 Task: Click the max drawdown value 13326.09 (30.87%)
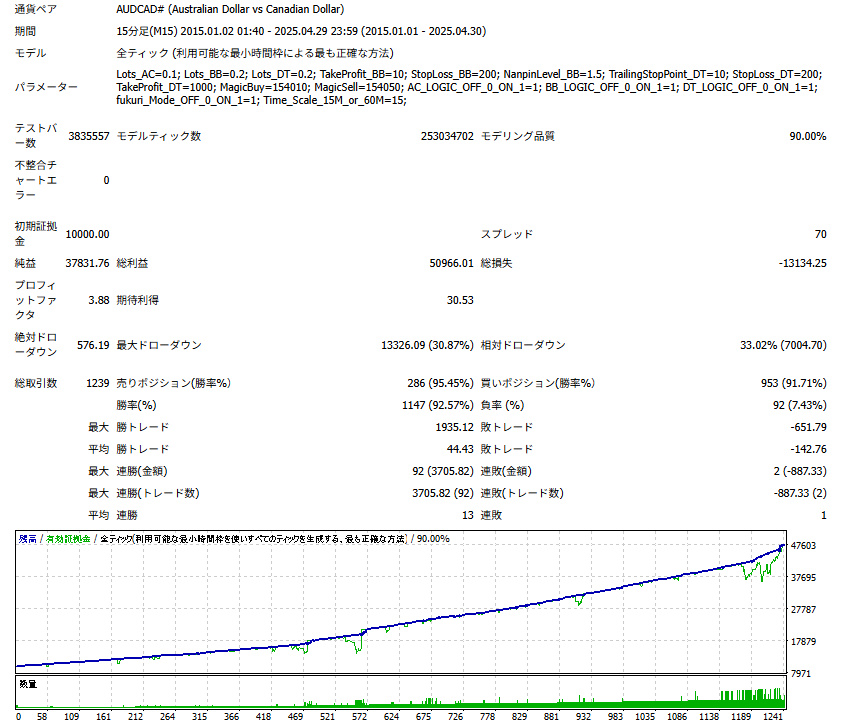pyautogui.click(x=427, y=346)
